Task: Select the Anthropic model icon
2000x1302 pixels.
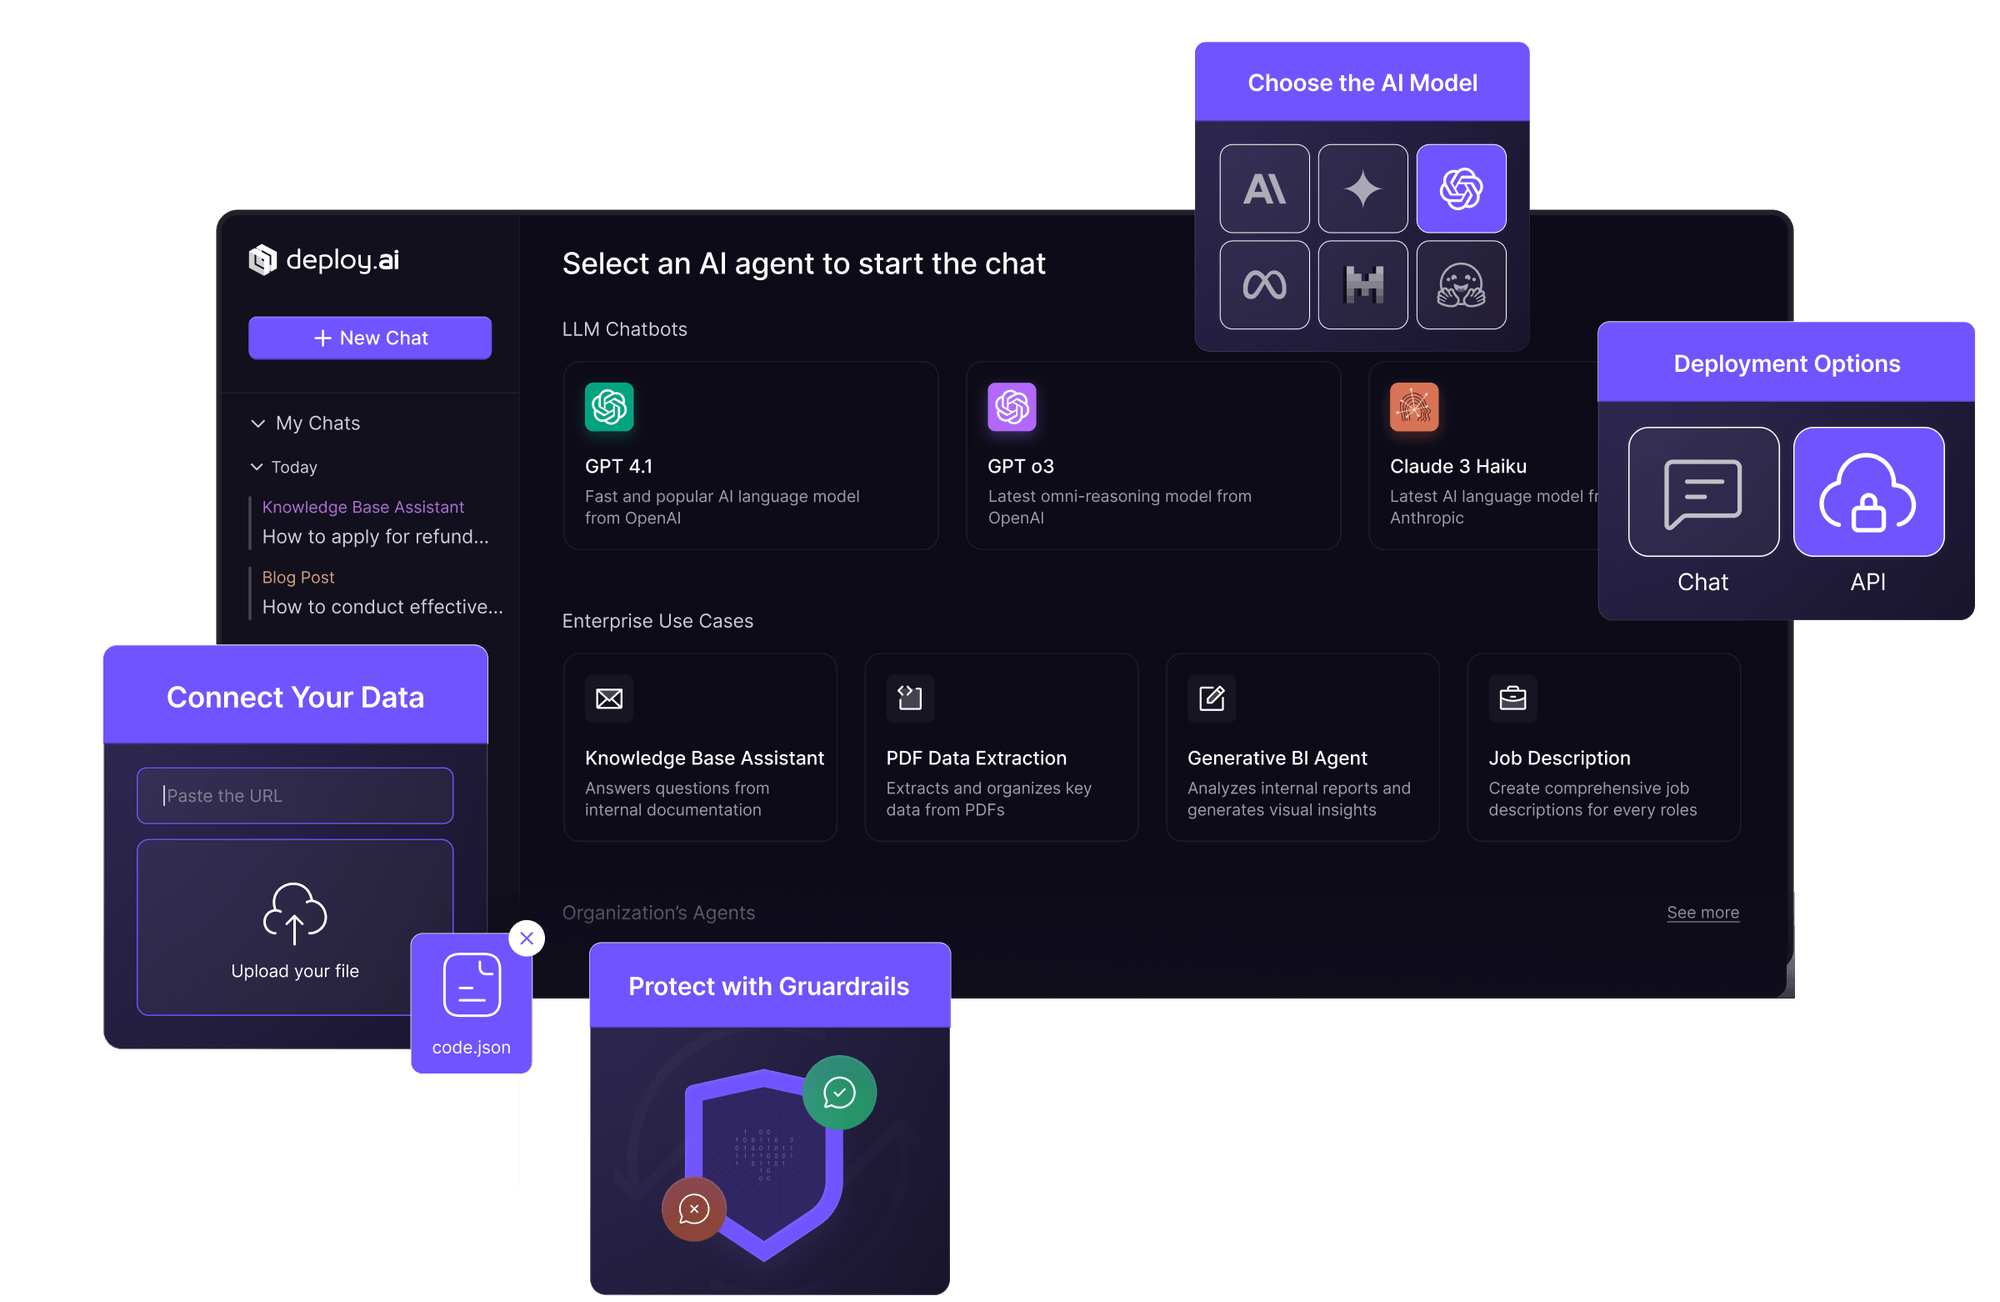Action: [1264, 188]
